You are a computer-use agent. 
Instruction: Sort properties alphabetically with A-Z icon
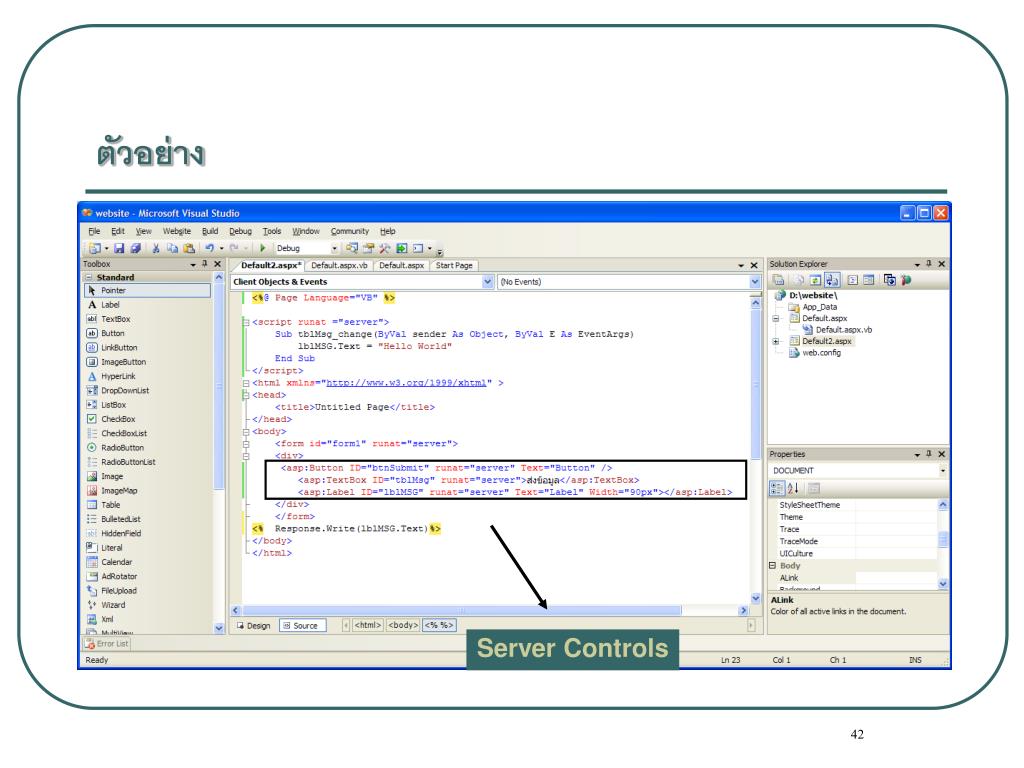793,488
